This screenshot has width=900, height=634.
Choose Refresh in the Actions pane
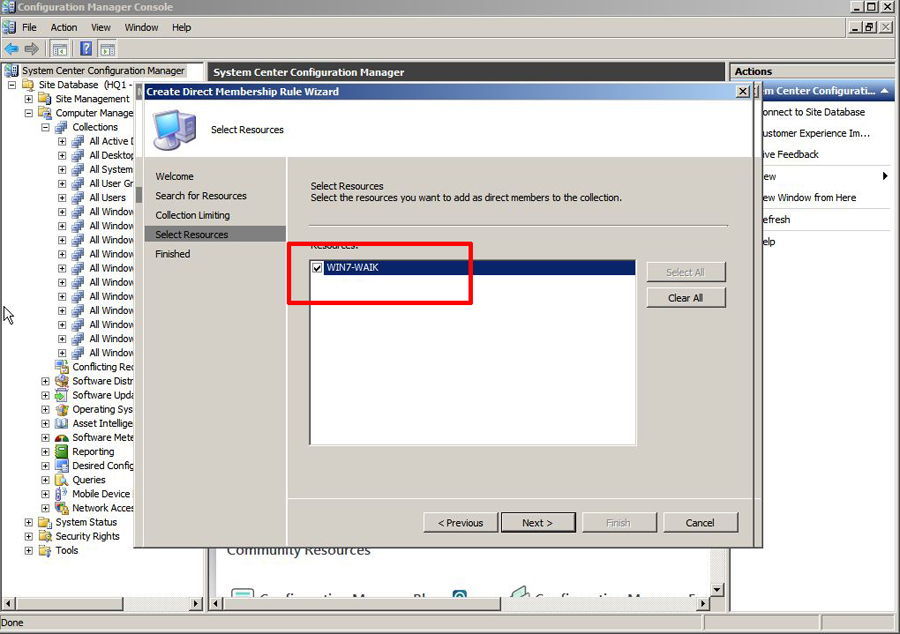tap(776, 219)
